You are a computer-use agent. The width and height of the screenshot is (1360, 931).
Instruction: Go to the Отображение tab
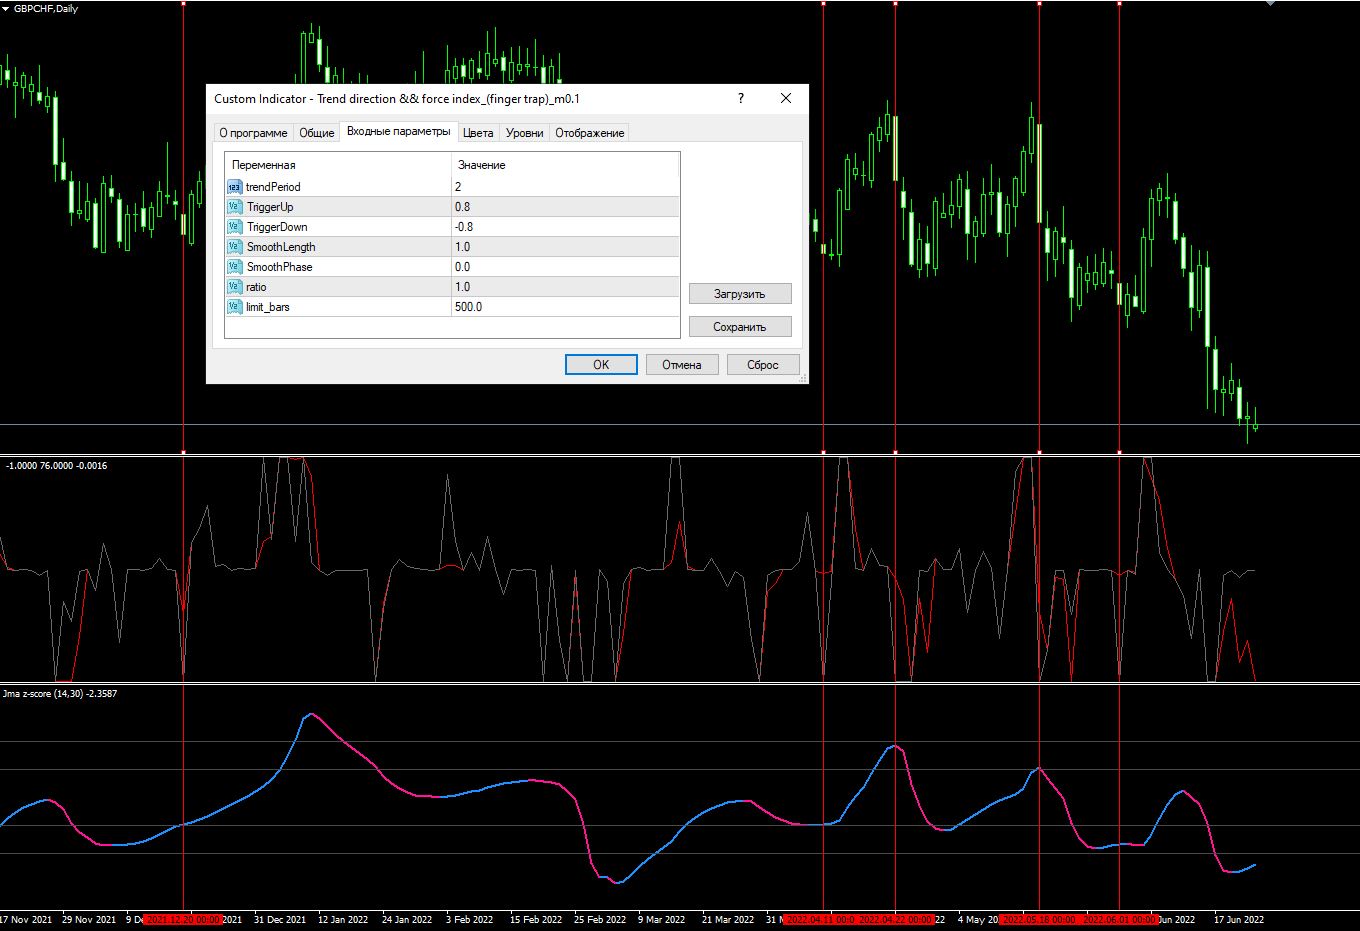point(589,133)
